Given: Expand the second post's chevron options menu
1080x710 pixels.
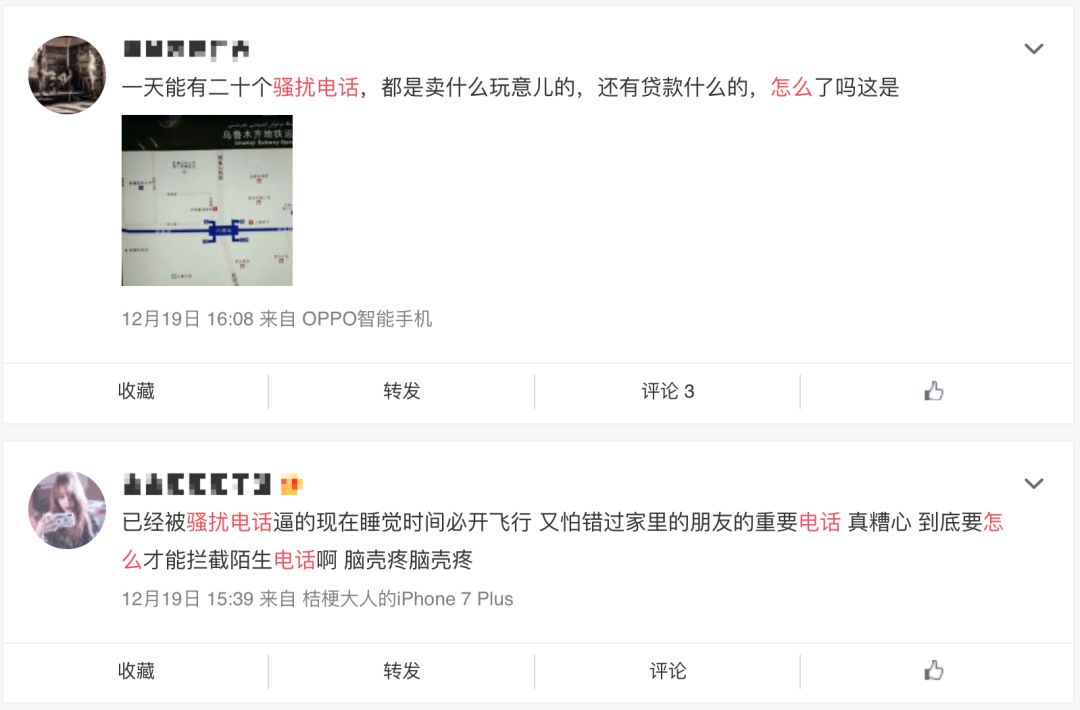Looking at the screenshot, I should (x=1033, y=483).
